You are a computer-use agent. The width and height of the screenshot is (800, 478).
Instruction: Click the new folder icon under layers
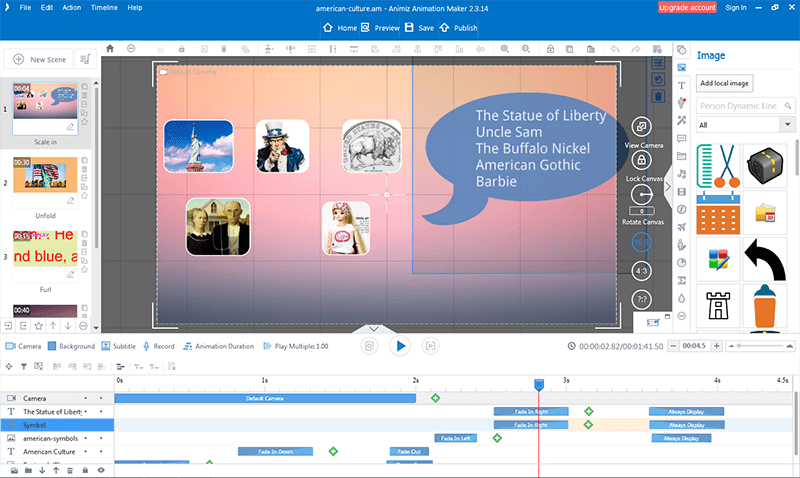[28, 470]
